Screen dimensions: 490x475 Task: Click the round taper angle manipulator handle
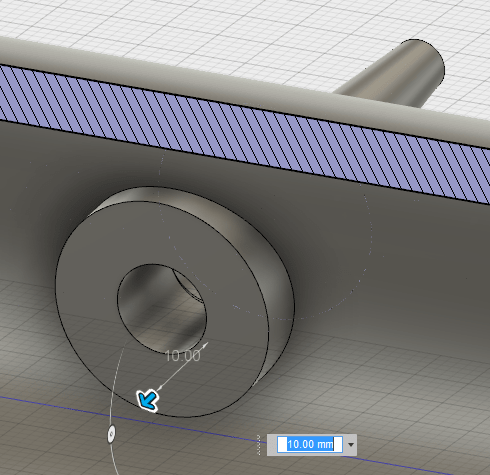111,434
